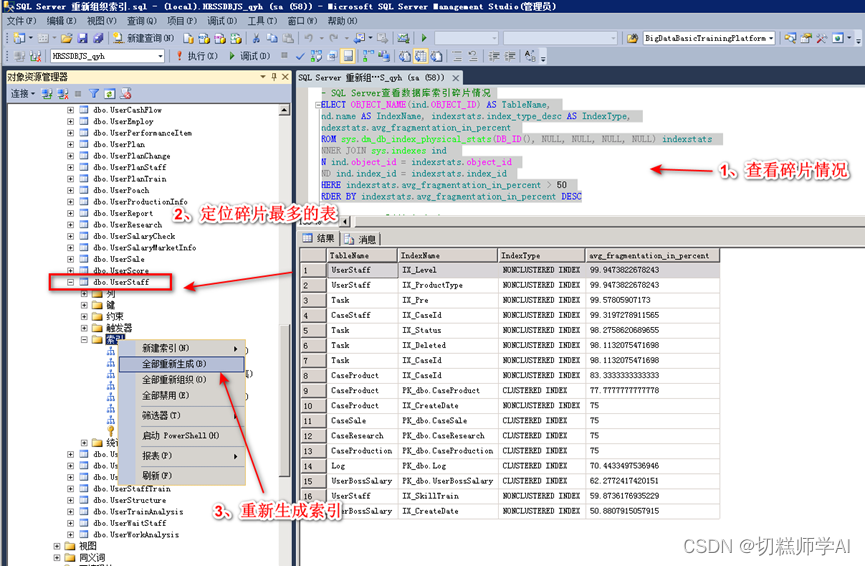The height and width of the screenshot is (566, 865).
Task: Increase indent toolbar icon
Action: pos(510,56)
